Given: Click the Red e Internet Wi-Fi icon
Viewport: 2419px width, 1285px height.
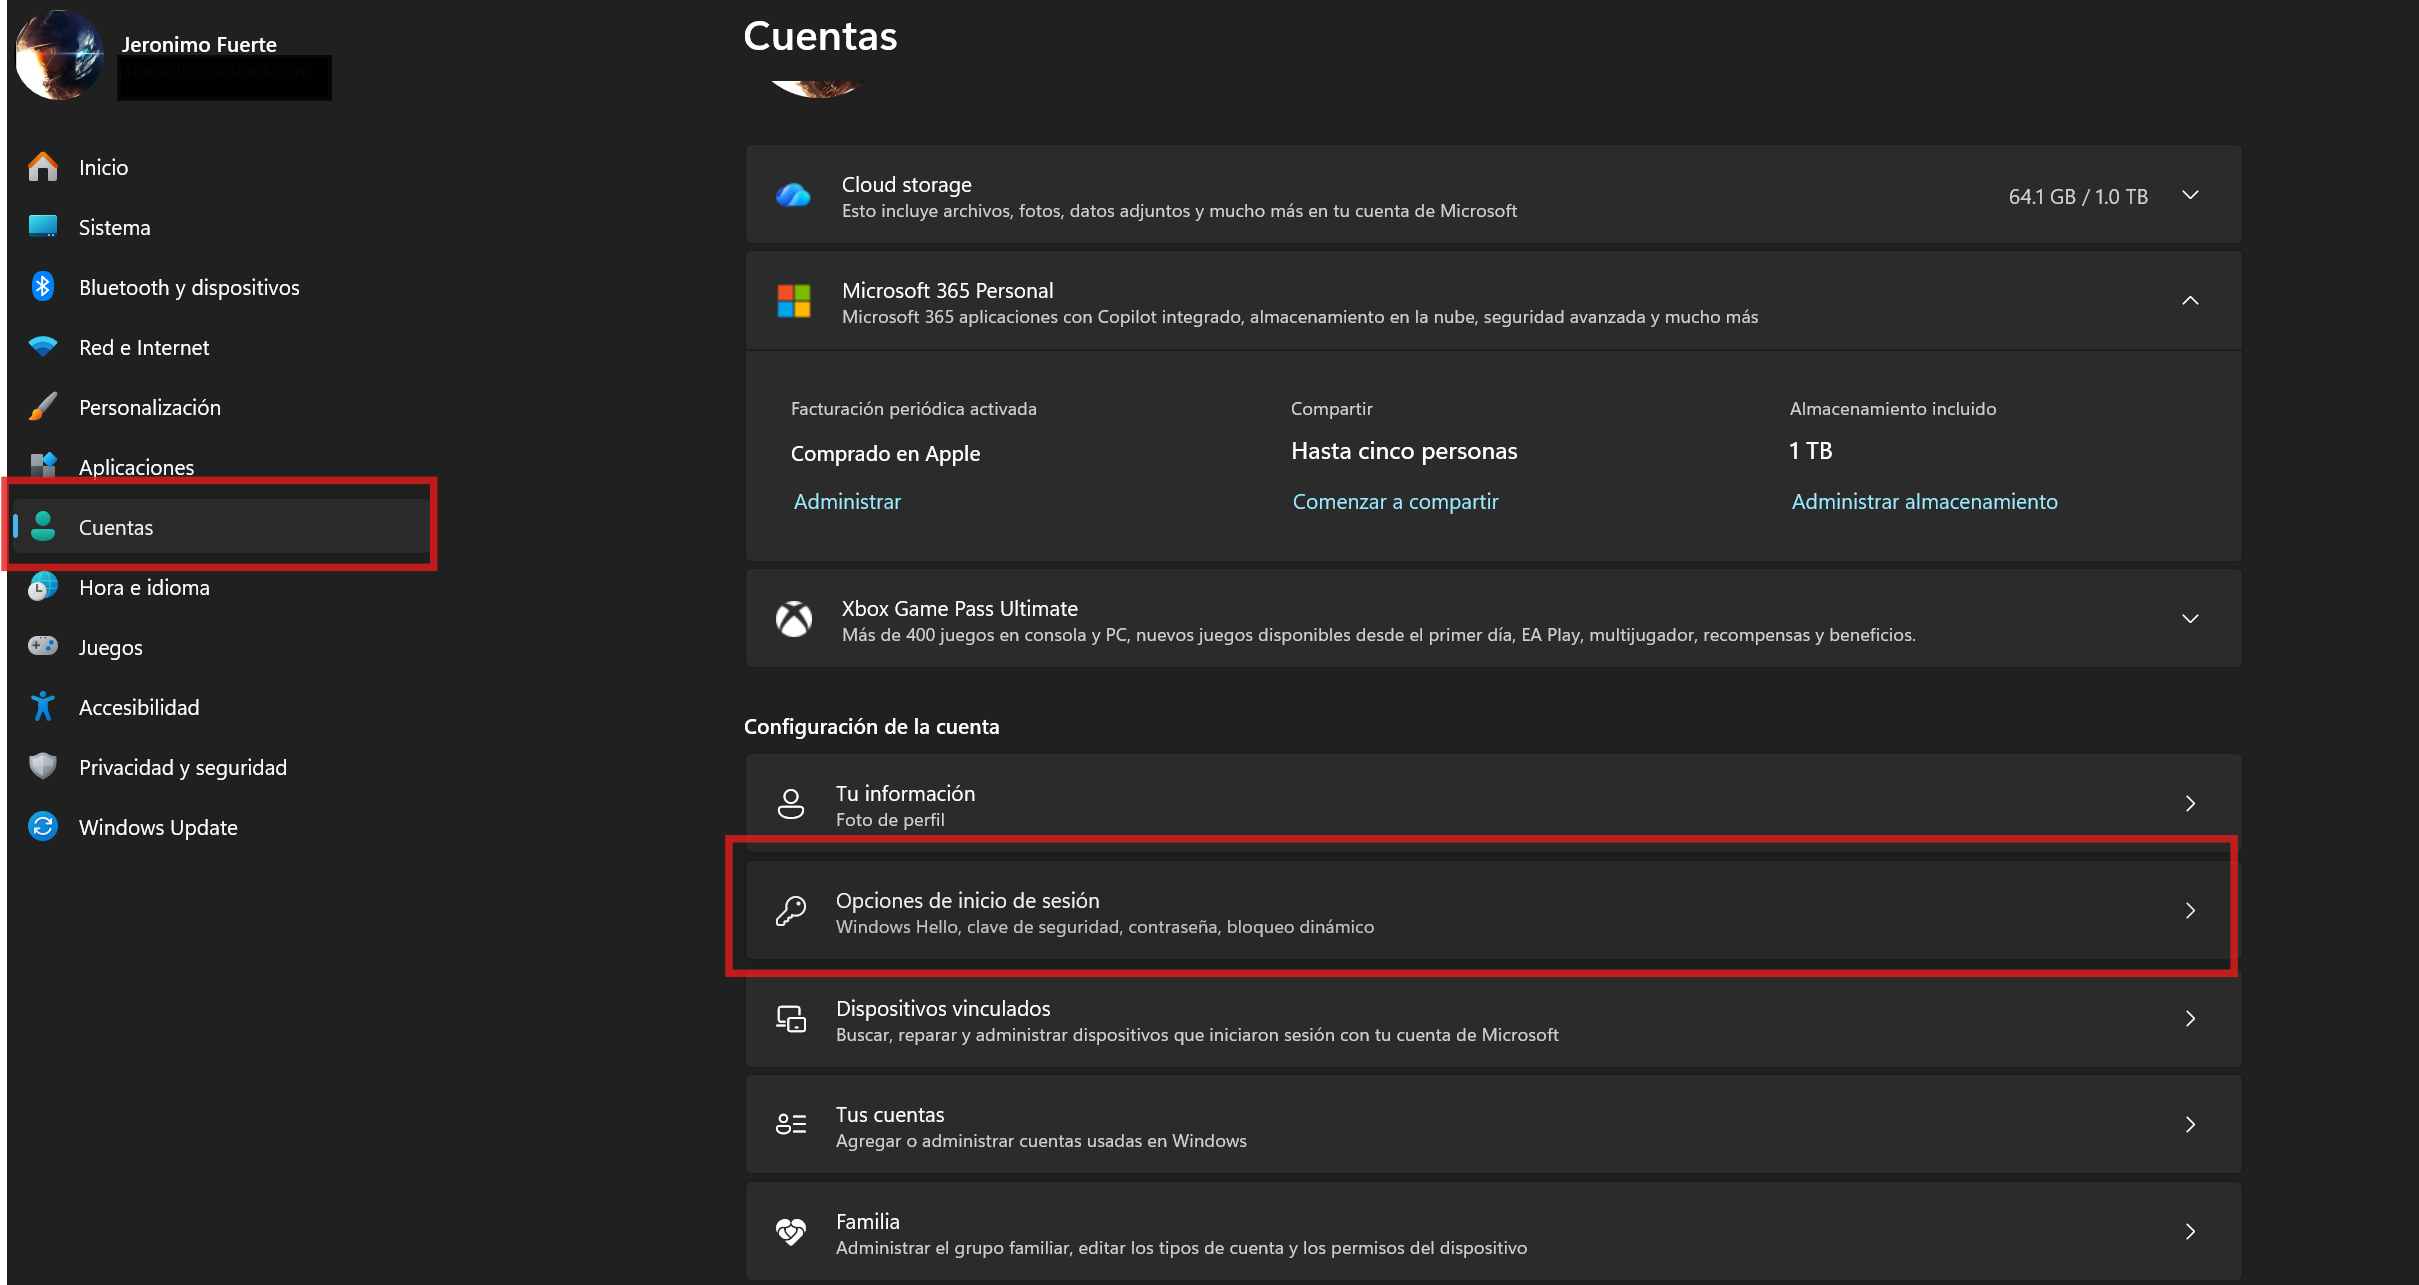Looking at the screenshot, I should (x=43, y=347).
